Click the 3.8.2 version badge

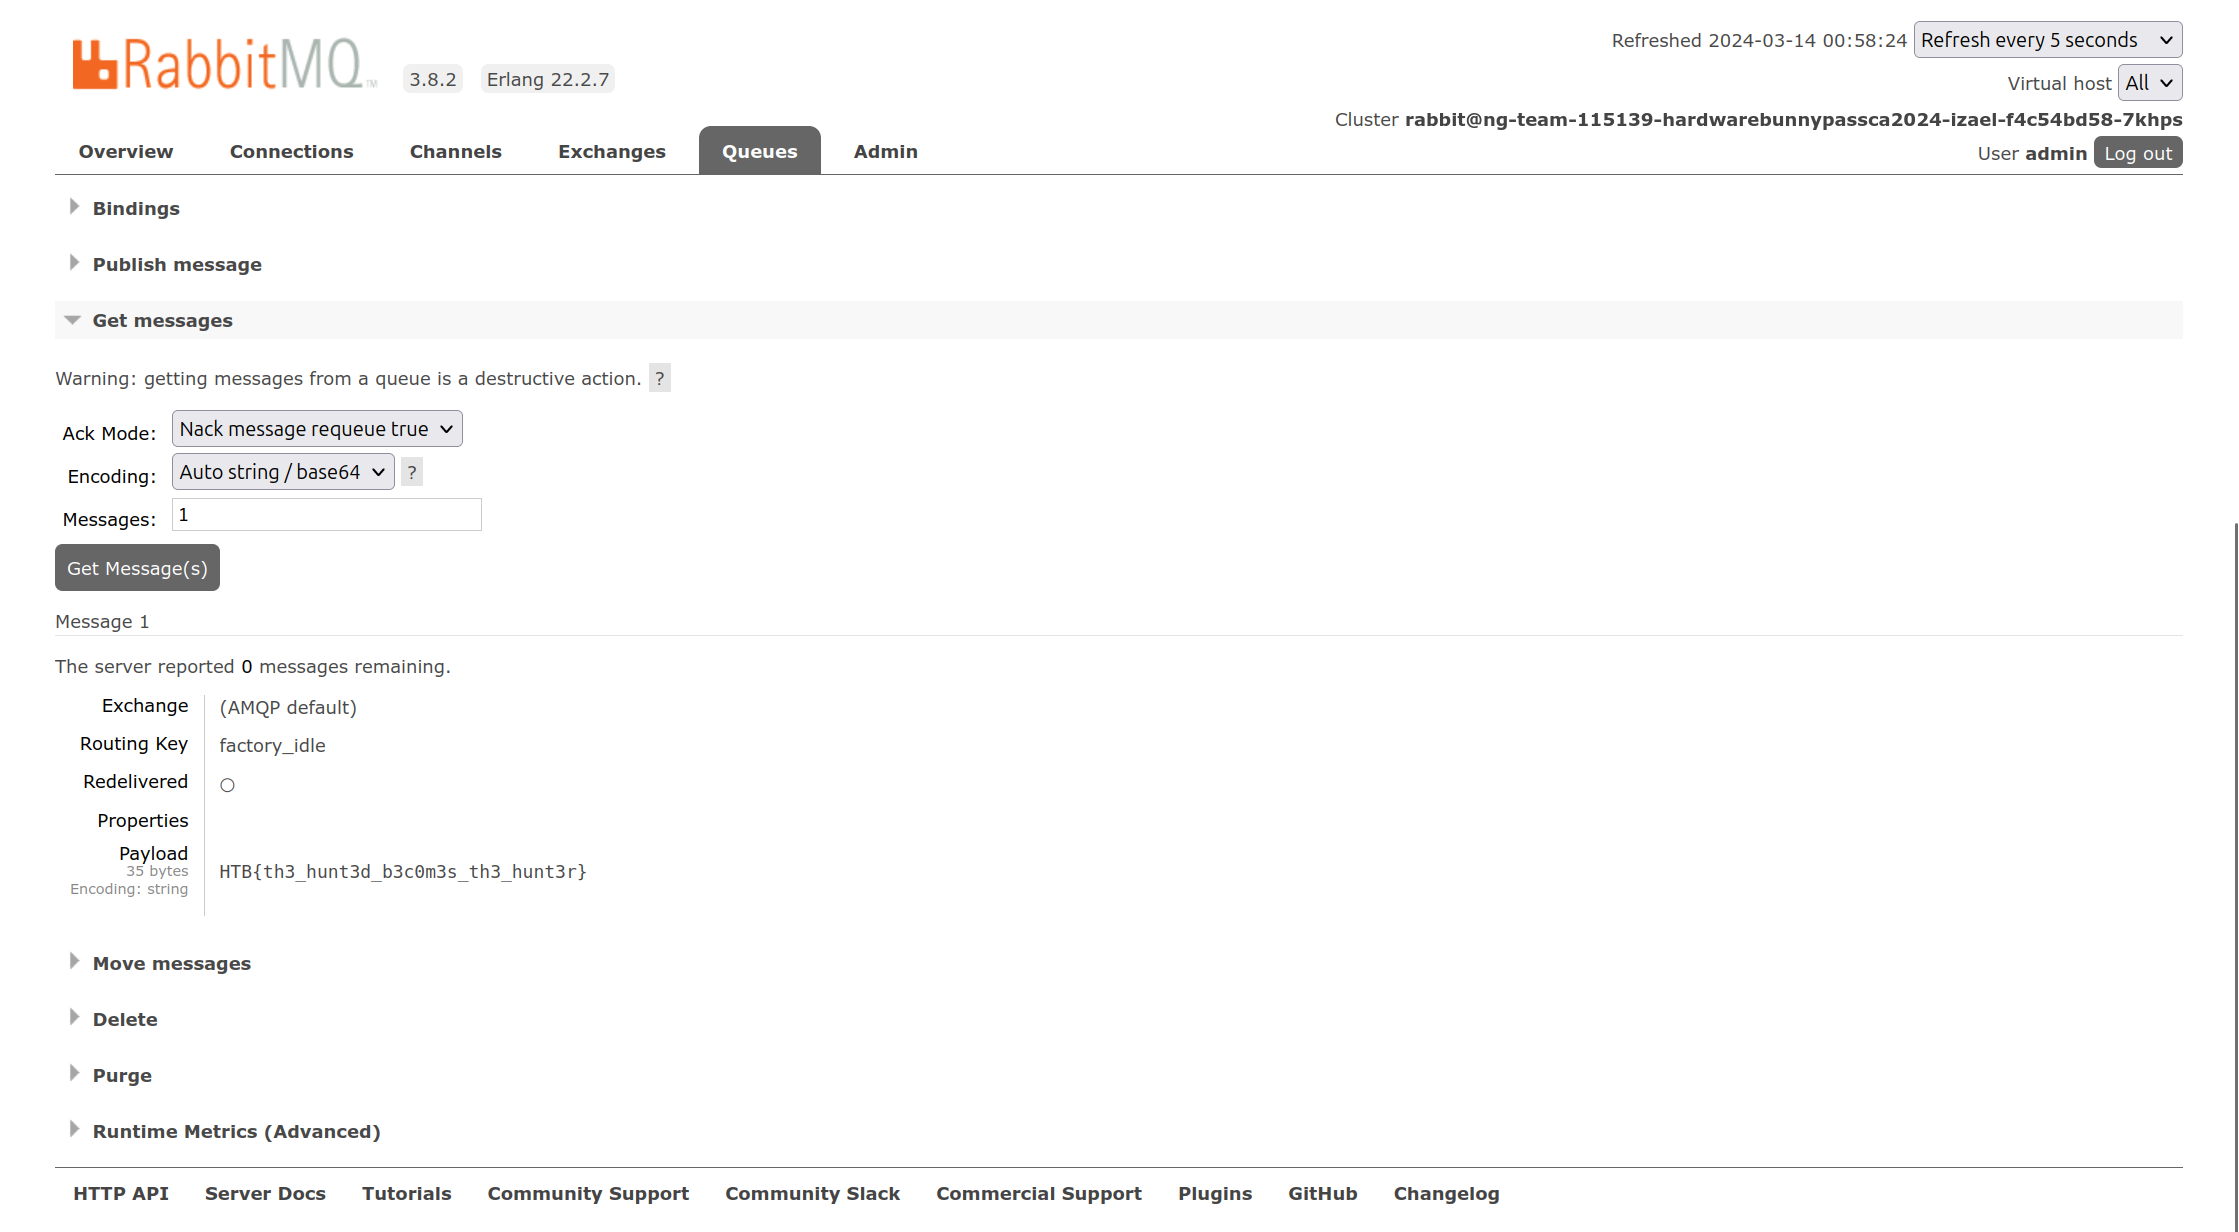coord(433,79)
